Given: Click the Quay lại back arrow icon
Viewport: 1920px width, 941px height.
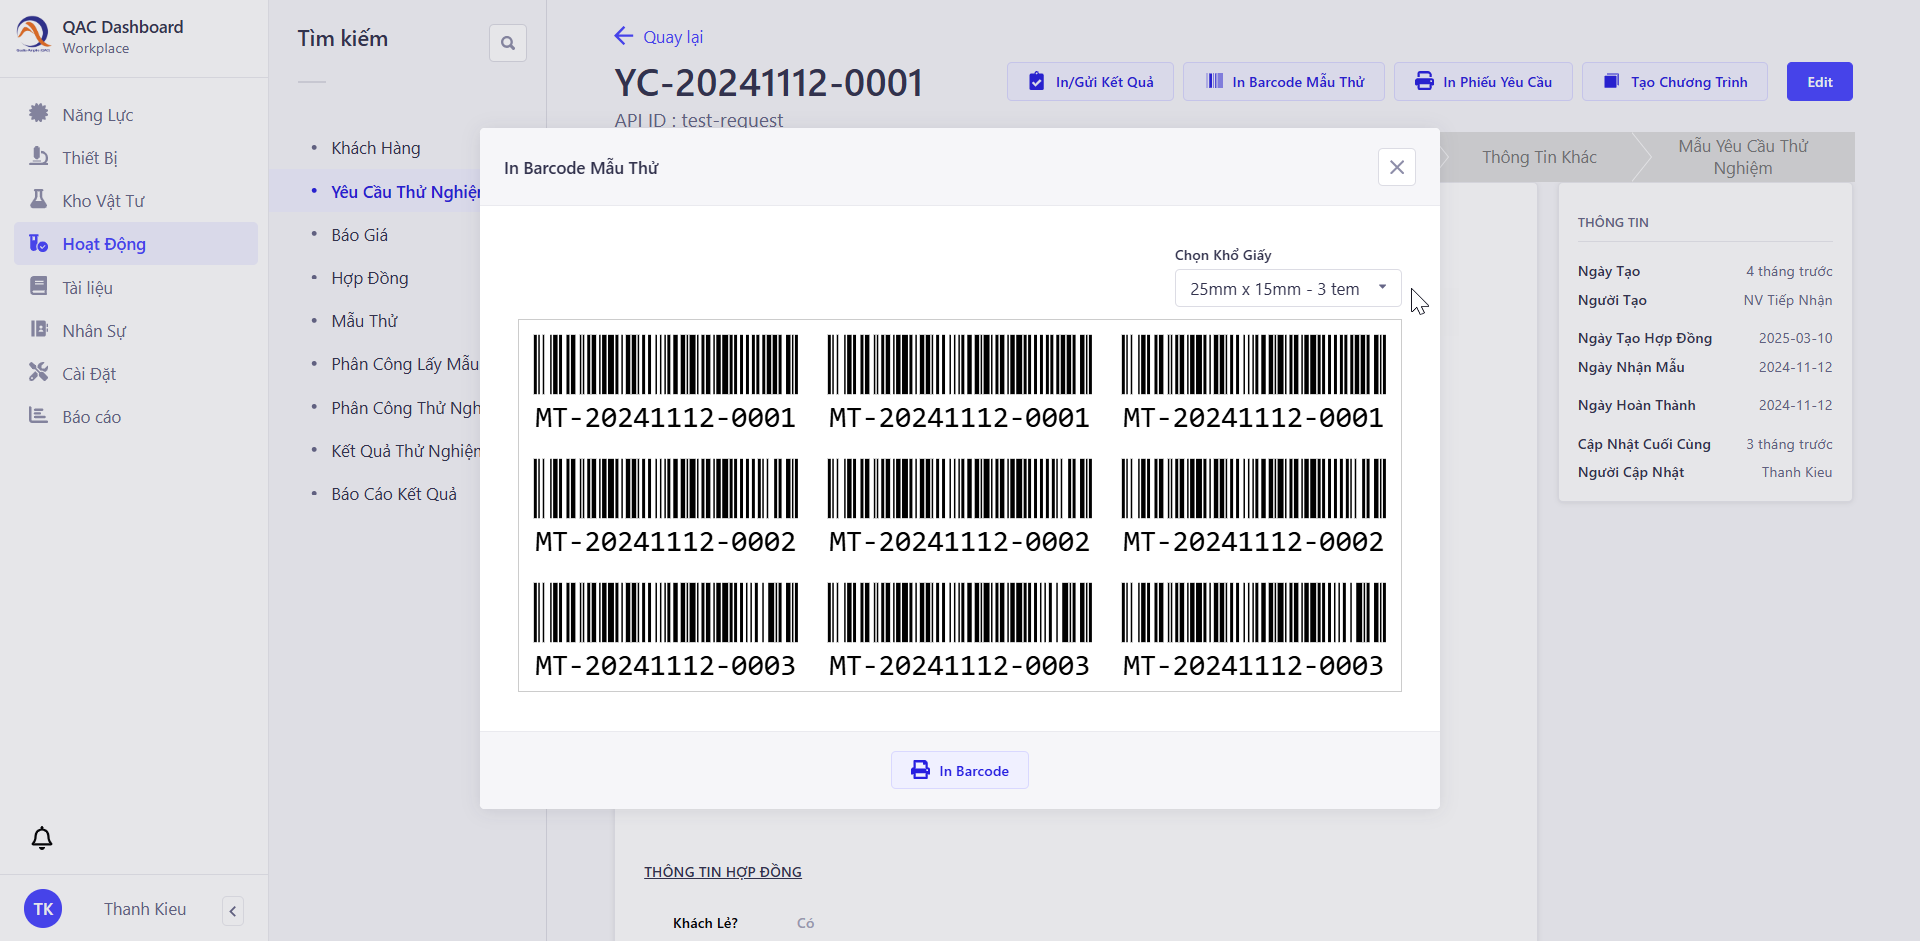Looking at the screenshot, I should pos(624,36).
